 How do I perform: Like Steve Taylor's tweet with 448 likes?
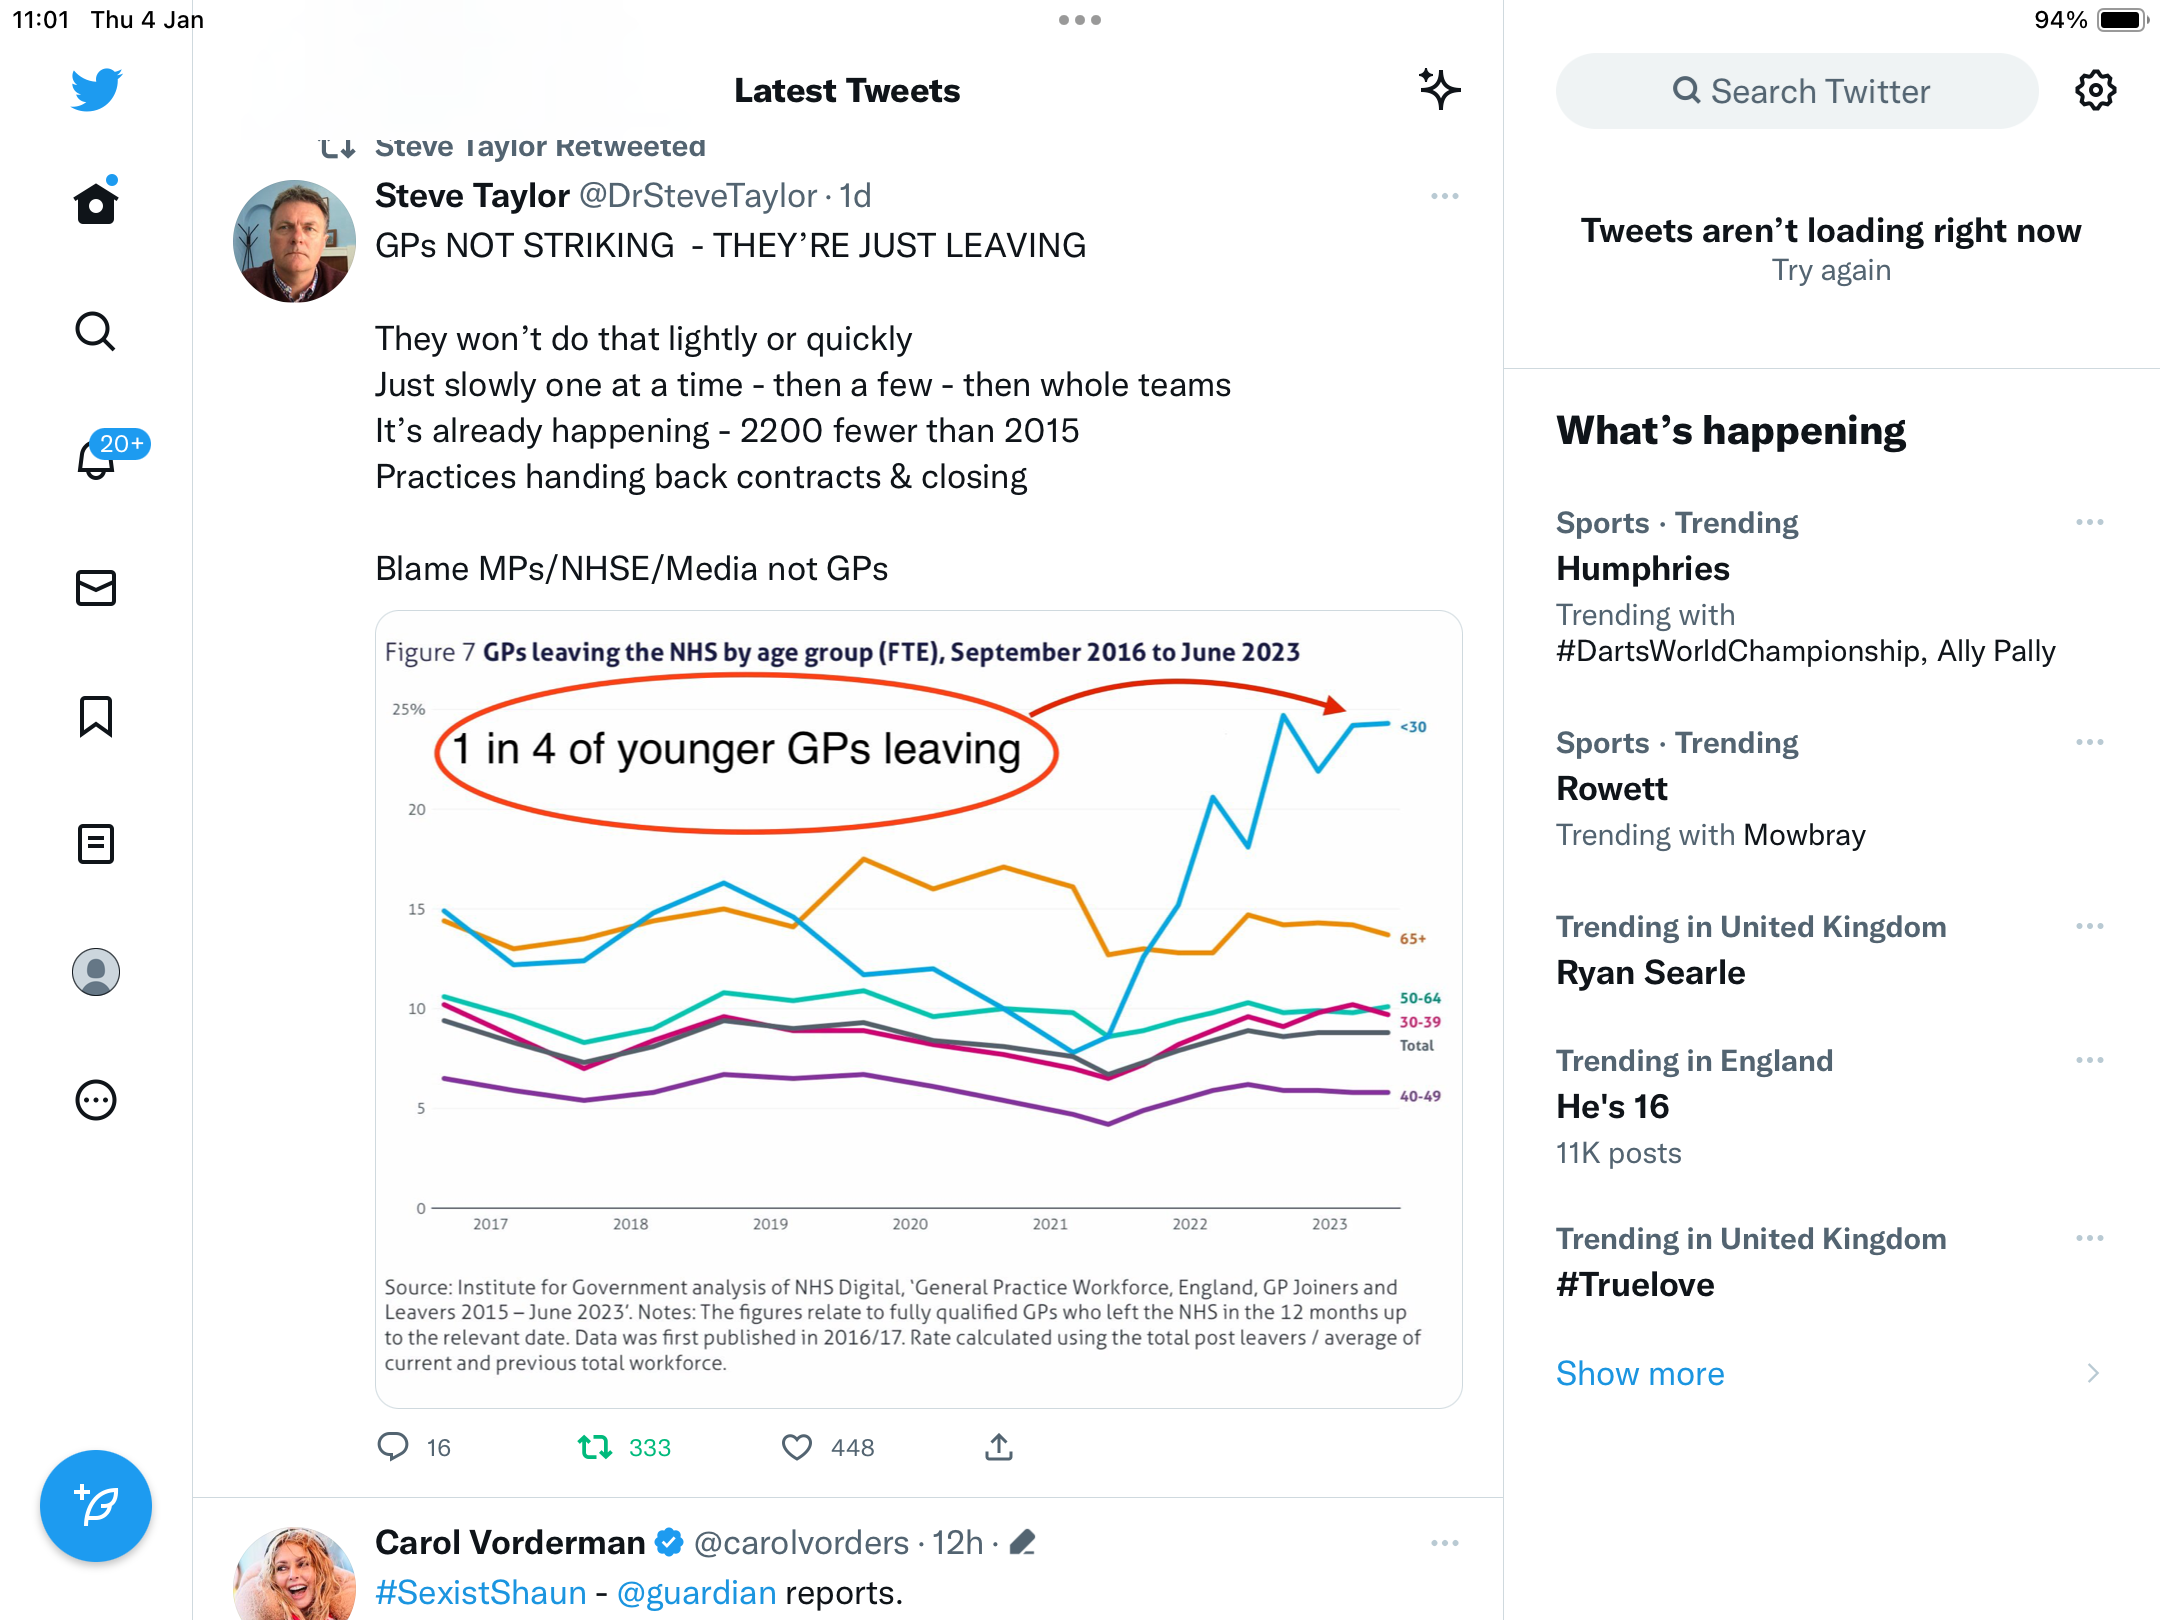(796, 1447)
